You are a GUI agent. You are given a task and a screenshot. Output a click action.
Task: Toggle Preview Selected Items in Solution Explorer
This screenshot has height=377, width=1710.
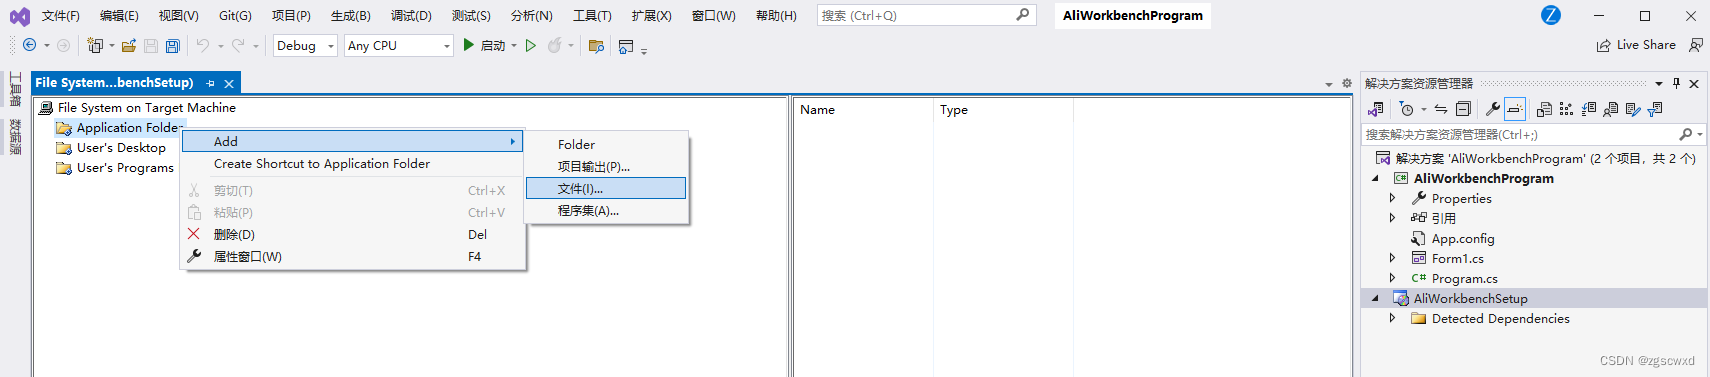pyautogui.click(x=1515, y=109)
